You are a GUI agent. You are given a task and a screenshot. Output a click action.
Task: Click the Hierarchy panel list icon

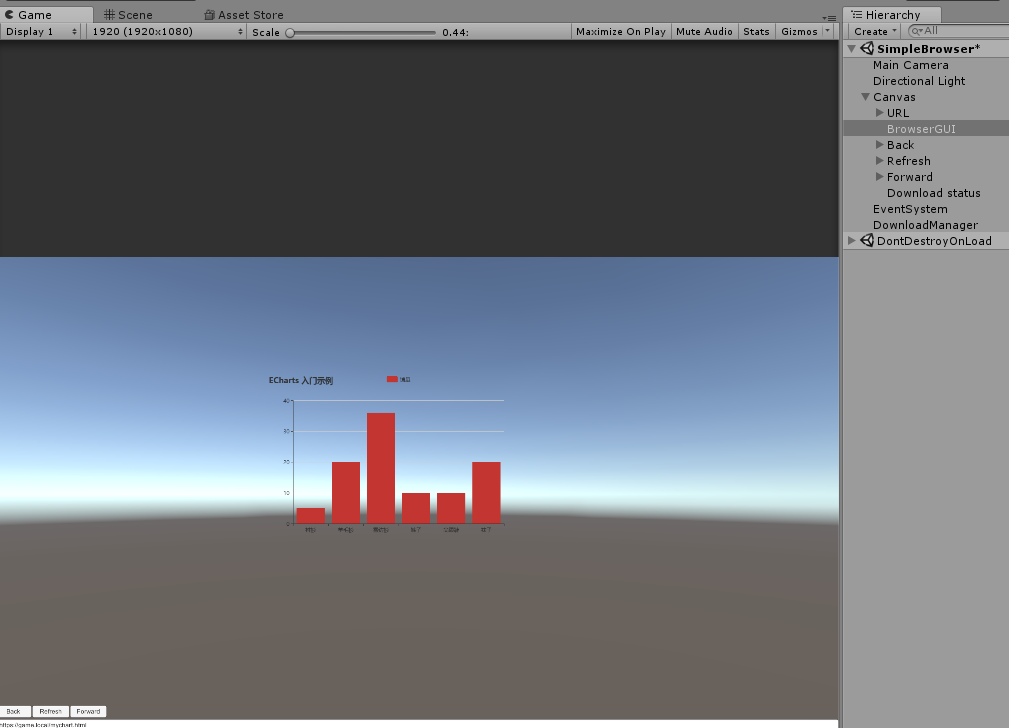pyautogui.click(x=855, y=14)
